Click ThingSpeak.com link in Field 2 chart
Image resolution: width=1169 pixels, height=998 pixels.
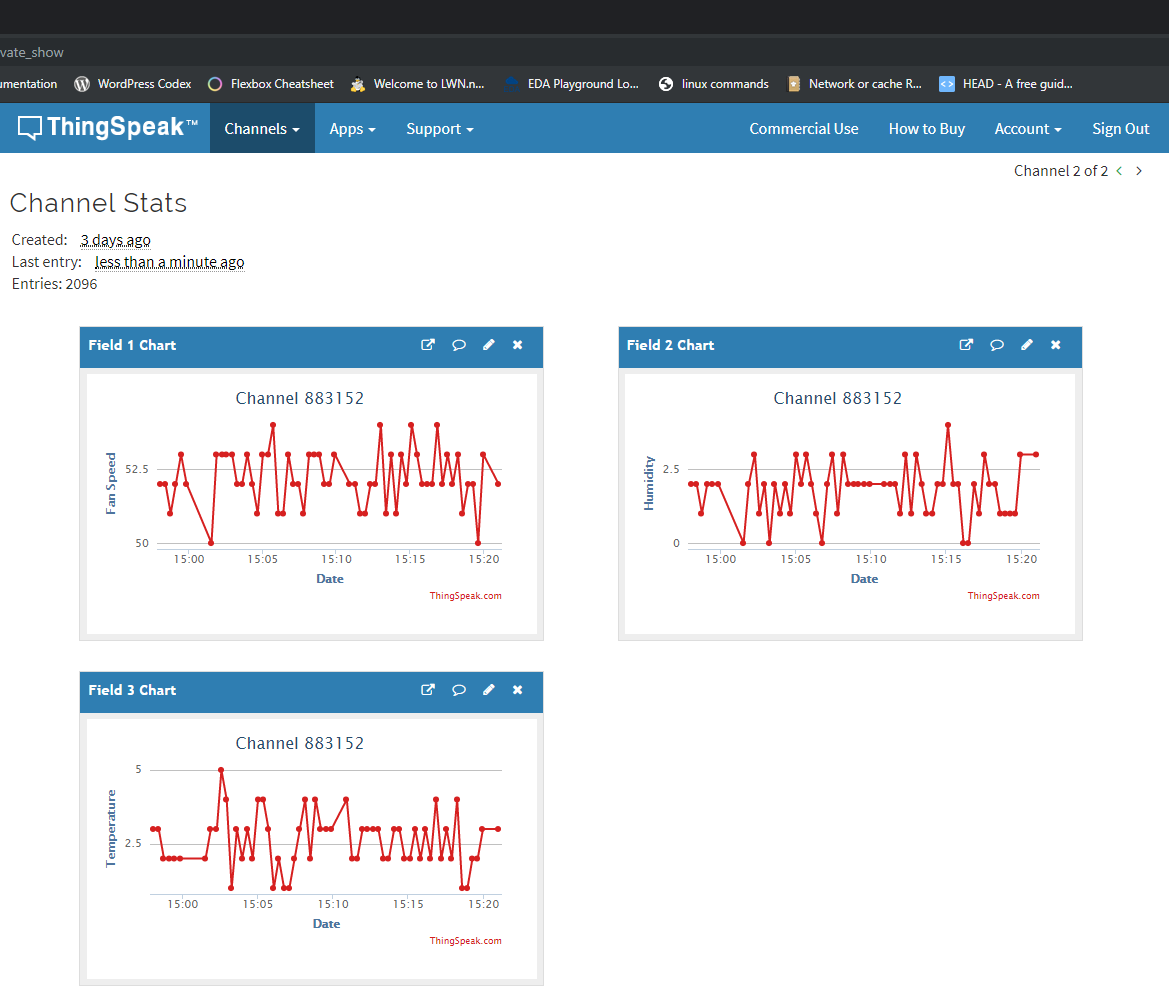tap(1003, 596)
